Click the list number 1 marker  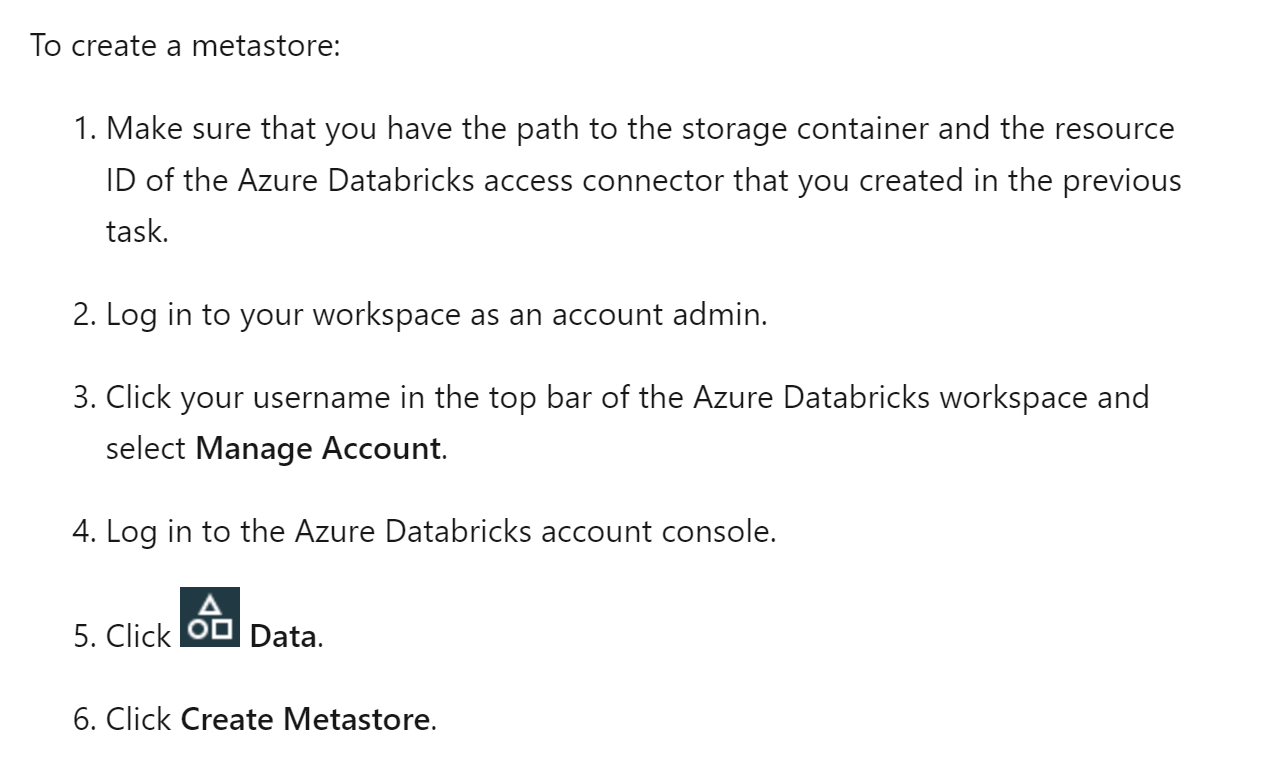tap(84, 128)
